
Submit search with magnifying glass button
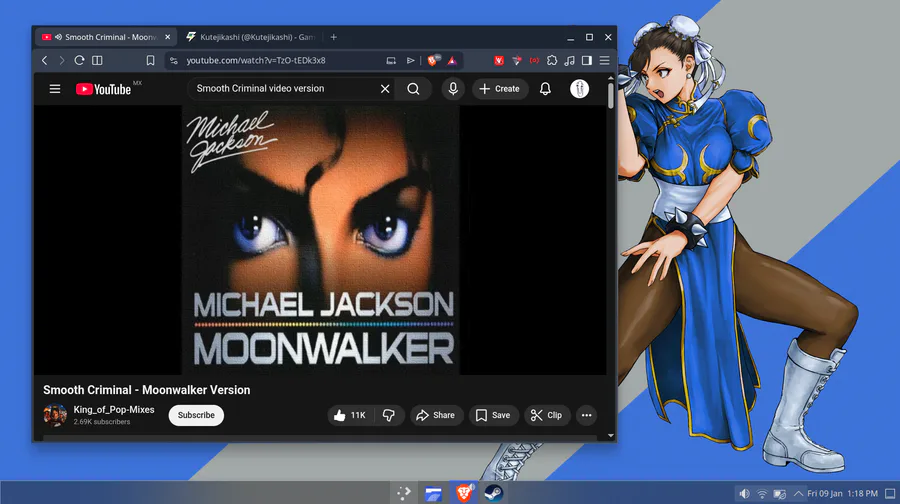(413, 89)
